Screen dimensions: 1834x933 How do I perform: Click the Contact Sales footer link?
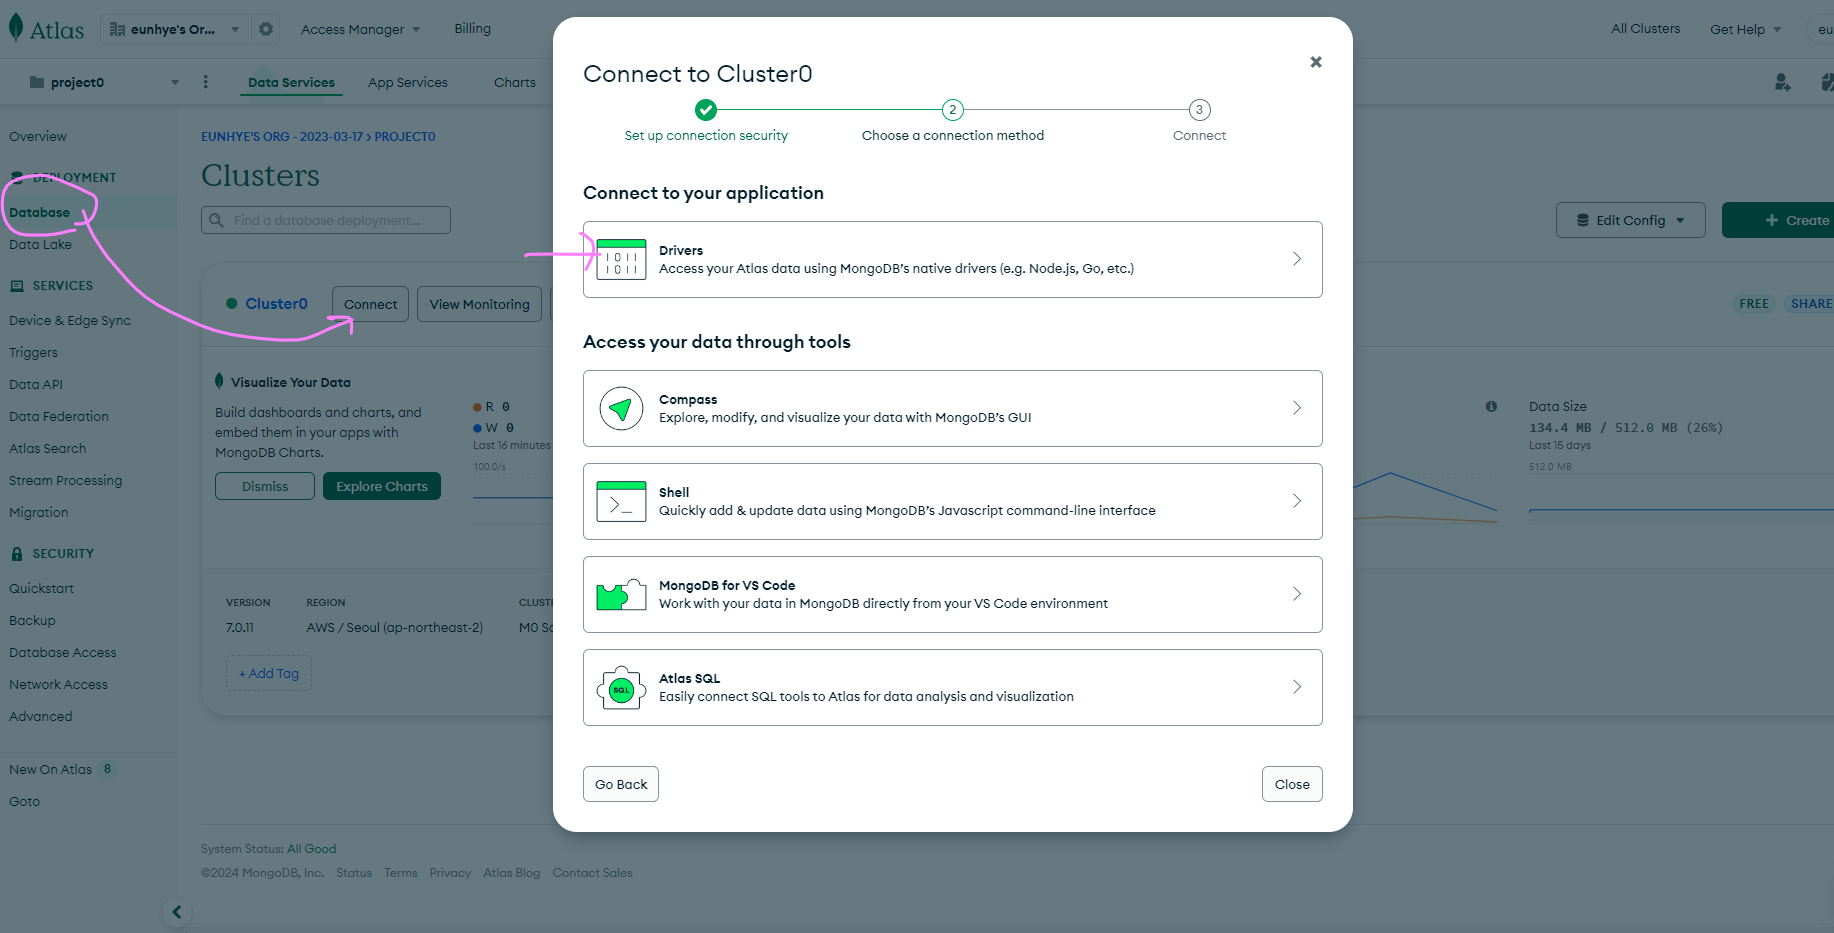tap(592, 873)
